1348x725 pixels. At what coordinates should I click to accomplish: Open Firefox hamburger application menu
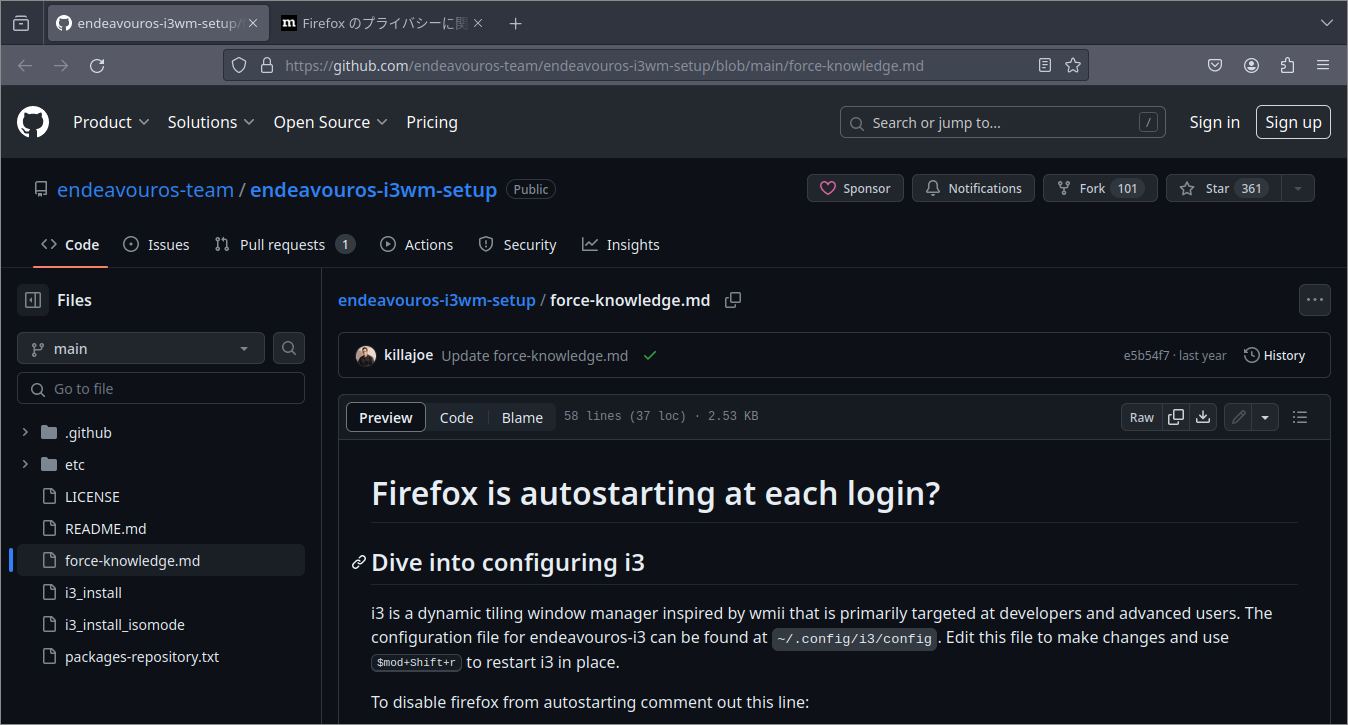(1323, 65)
